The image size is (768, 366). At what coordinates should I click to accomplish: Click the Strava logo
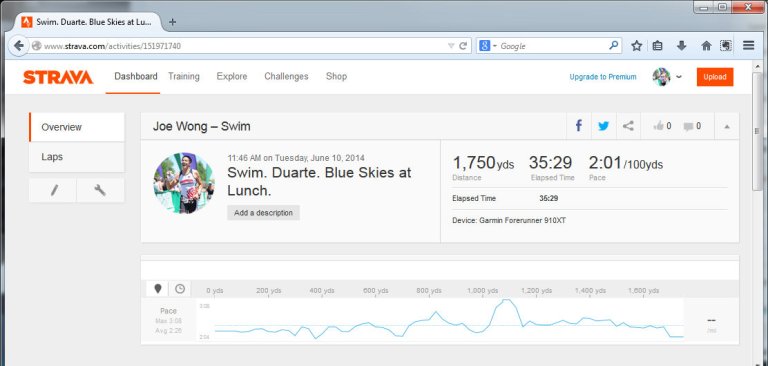click(x=58, y=77)
